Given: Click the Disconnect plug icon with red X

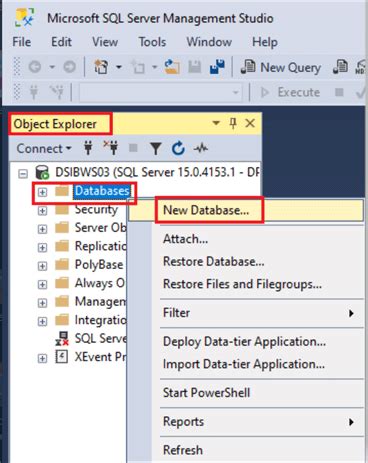Looking at the screenshot, I should (111, 148).
